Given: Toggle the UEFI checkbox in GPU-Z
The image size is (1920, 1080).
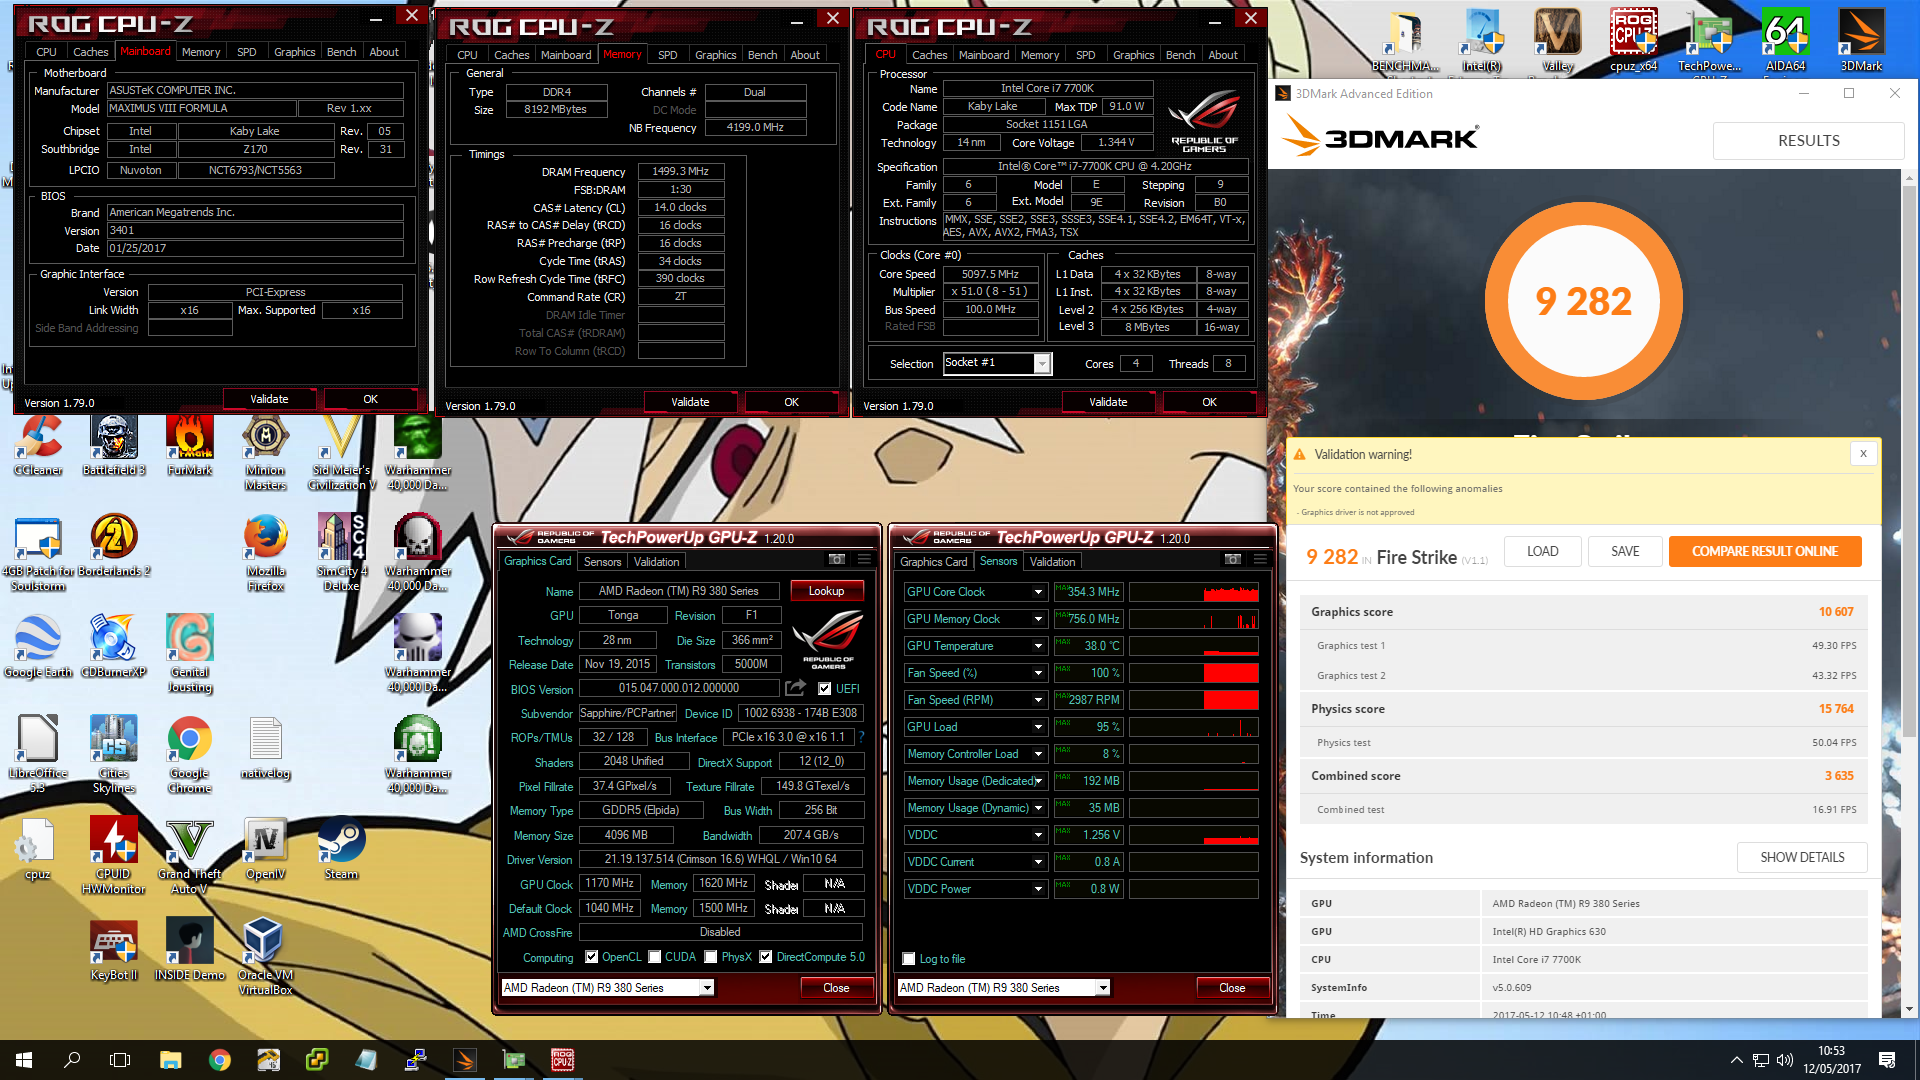Looking at the screenshot, I should pos(824,689).
